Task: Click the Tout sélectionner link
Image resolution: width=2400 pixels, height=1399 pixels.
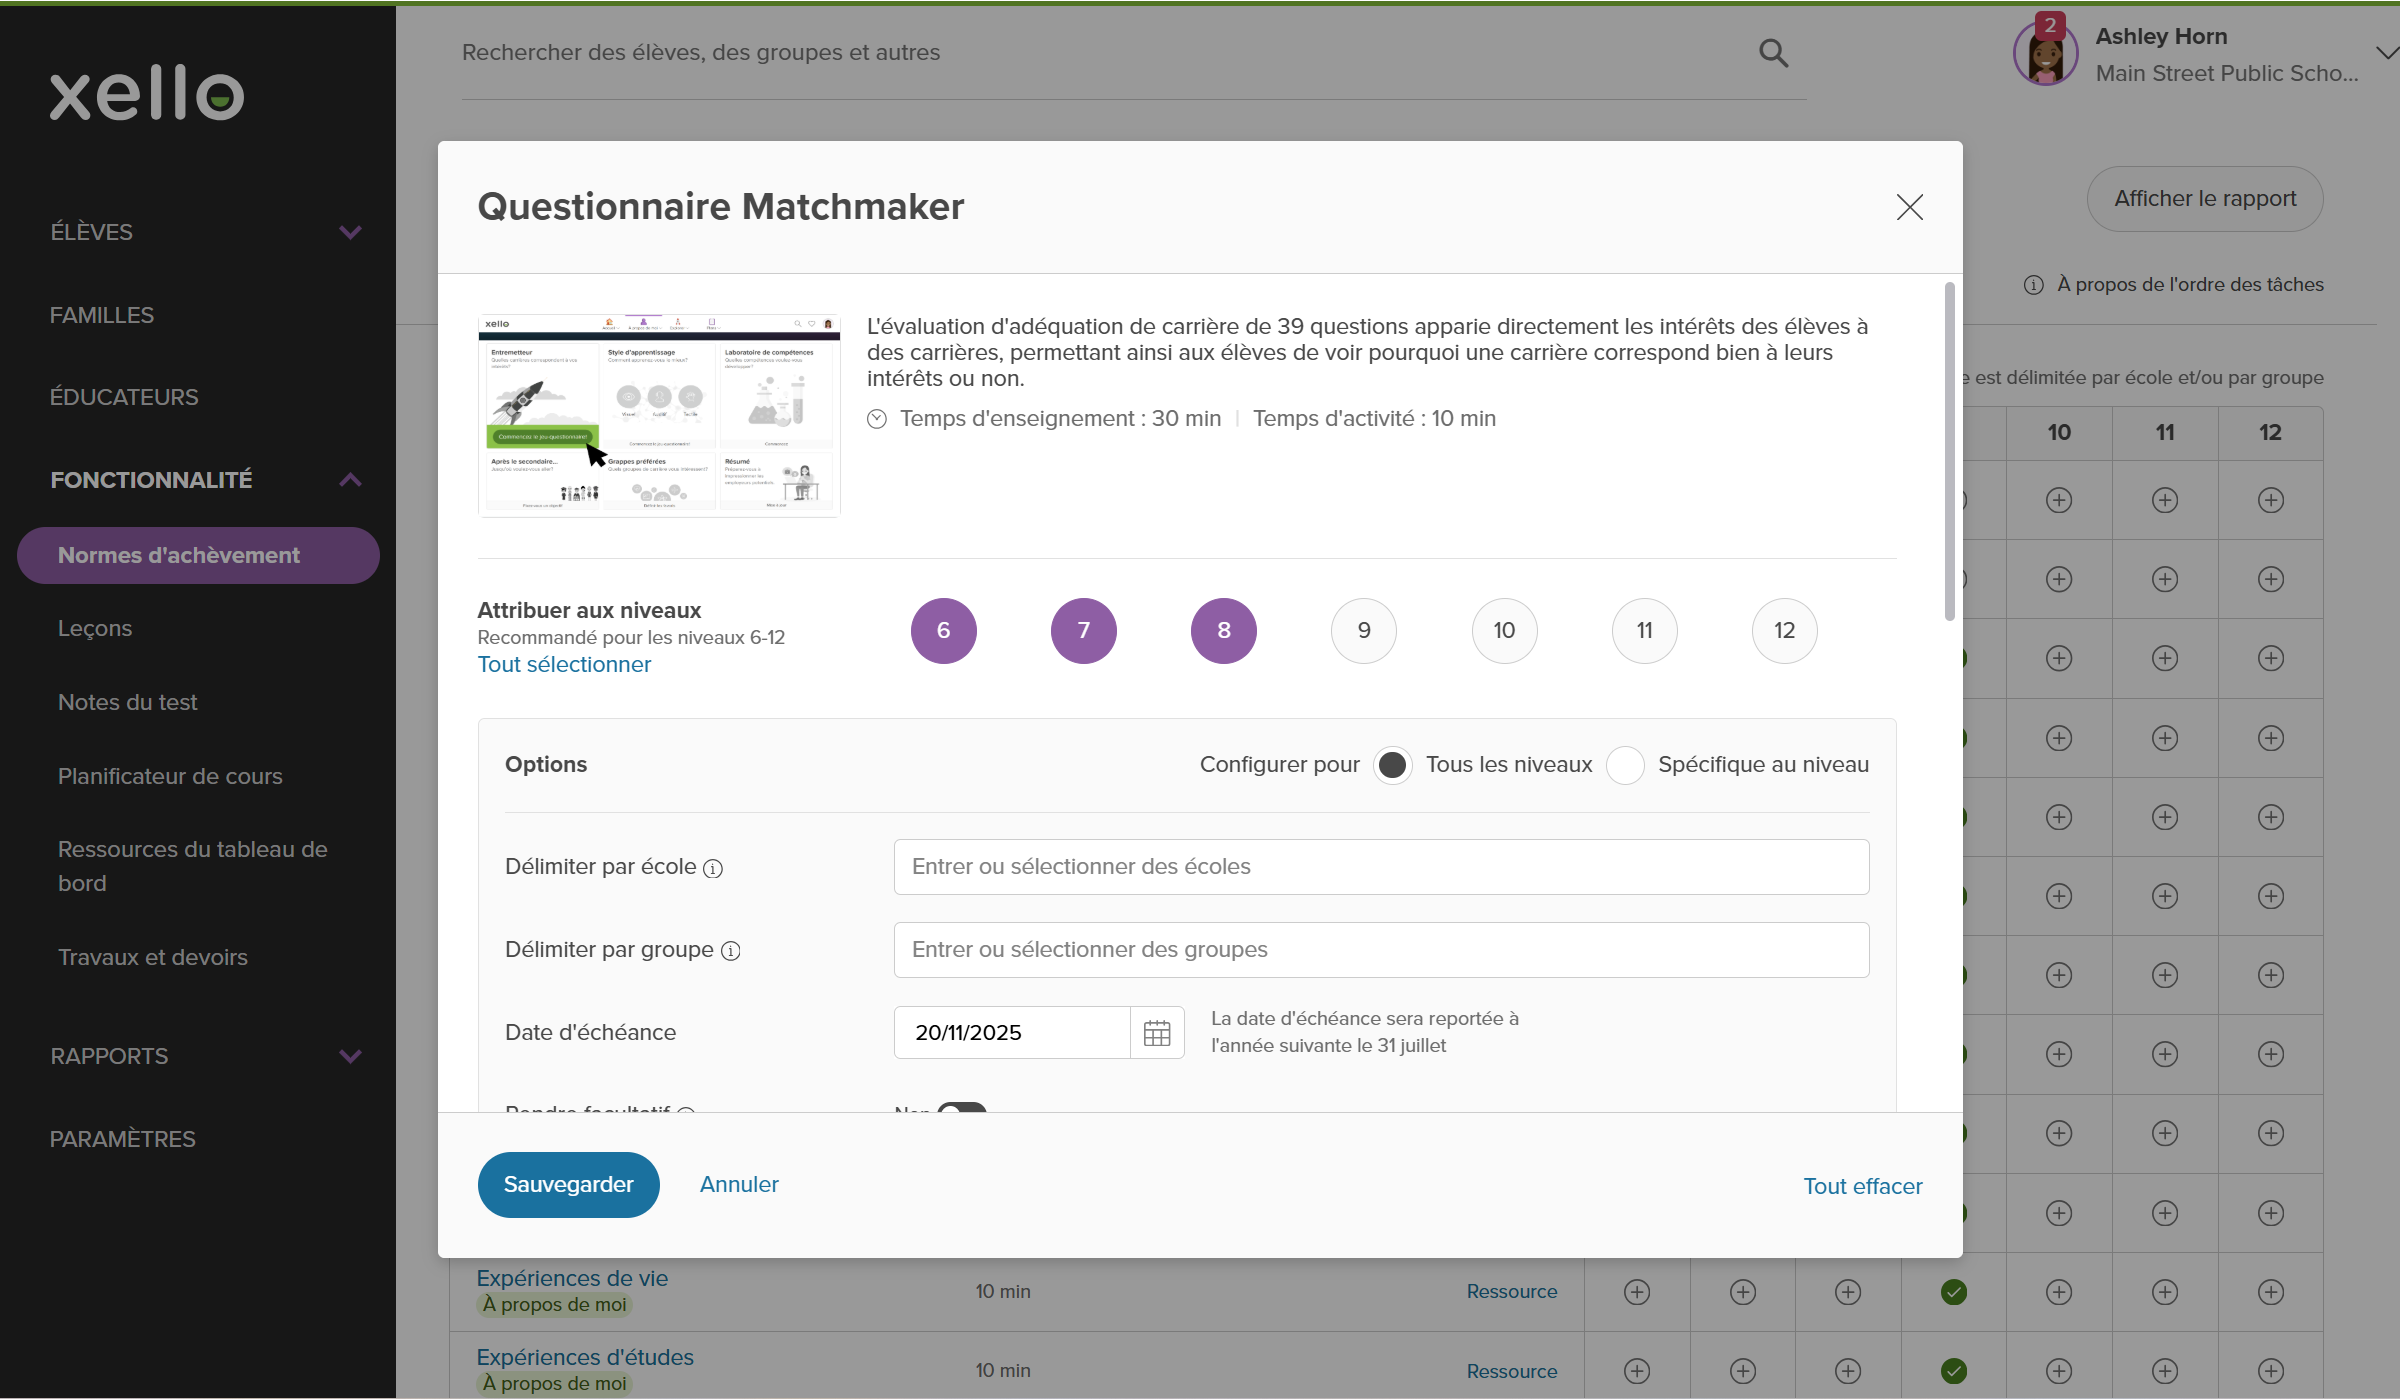Action: coord(564,665)
